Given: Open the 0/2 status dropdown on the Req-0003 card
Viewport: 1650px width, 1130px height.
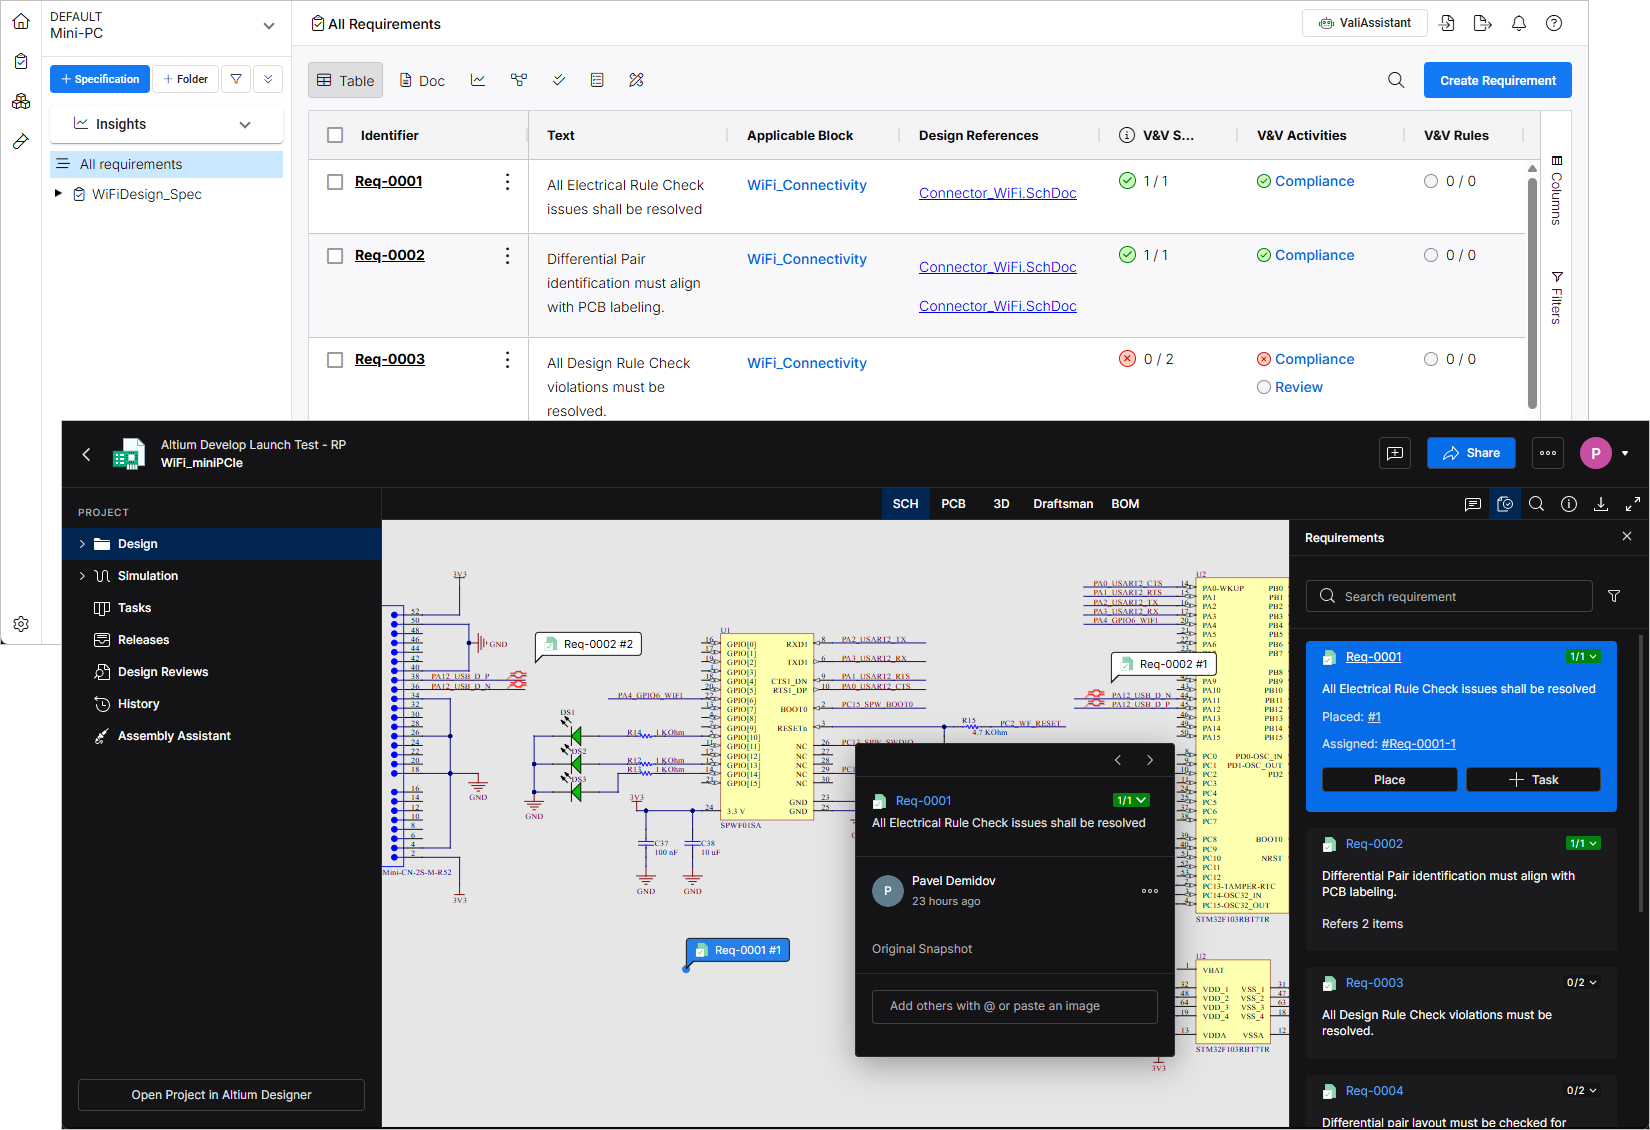Looking at the screenshot, I should pyautogui.click(x=1582, y=983).
